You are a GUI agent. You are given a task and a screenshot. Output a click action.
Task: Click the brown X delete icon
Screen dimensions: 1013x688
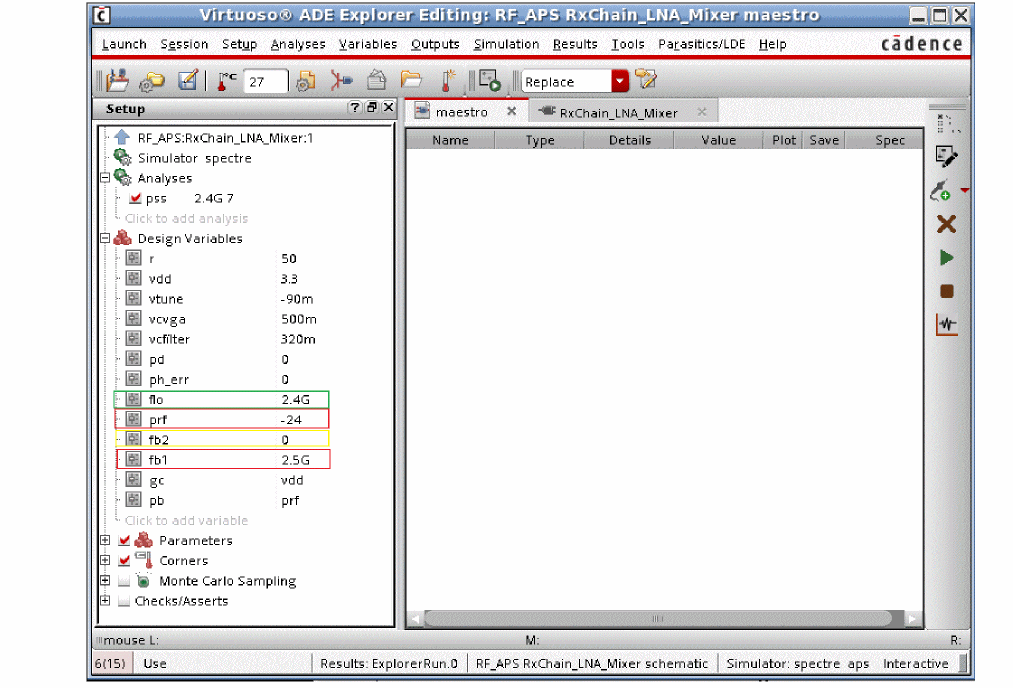pyautogui.click(x=946, y=224)
